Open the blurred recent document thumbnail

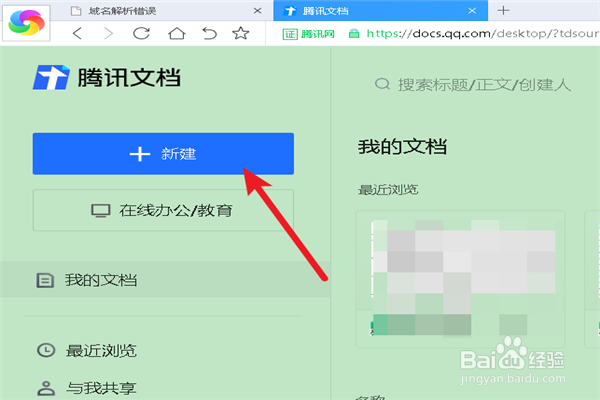[461, 279]
